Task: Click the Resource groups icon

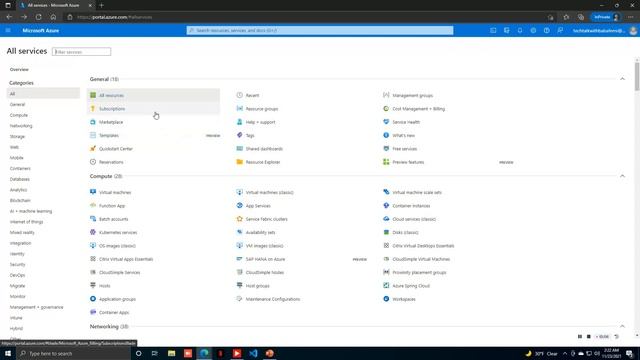Action: click(x=240, y=109)
